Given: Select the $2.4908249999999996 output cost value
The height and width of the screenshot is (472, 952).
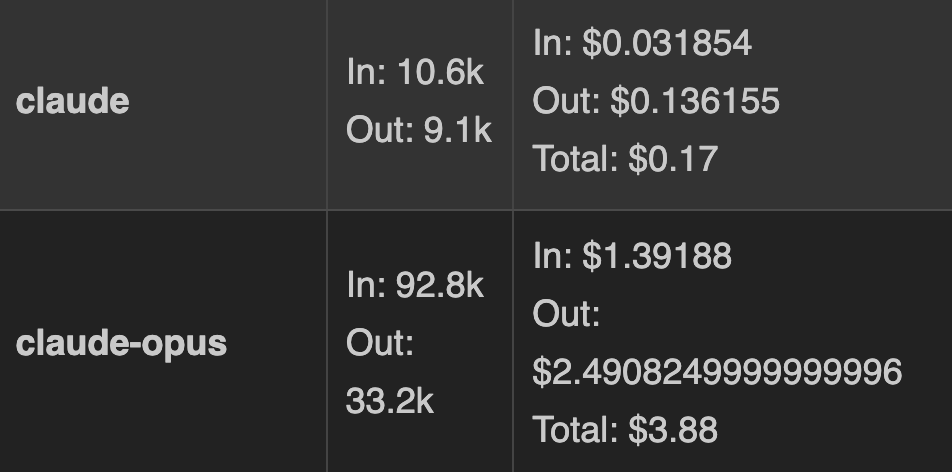Looking at the screenshot, I should [717, 372].
